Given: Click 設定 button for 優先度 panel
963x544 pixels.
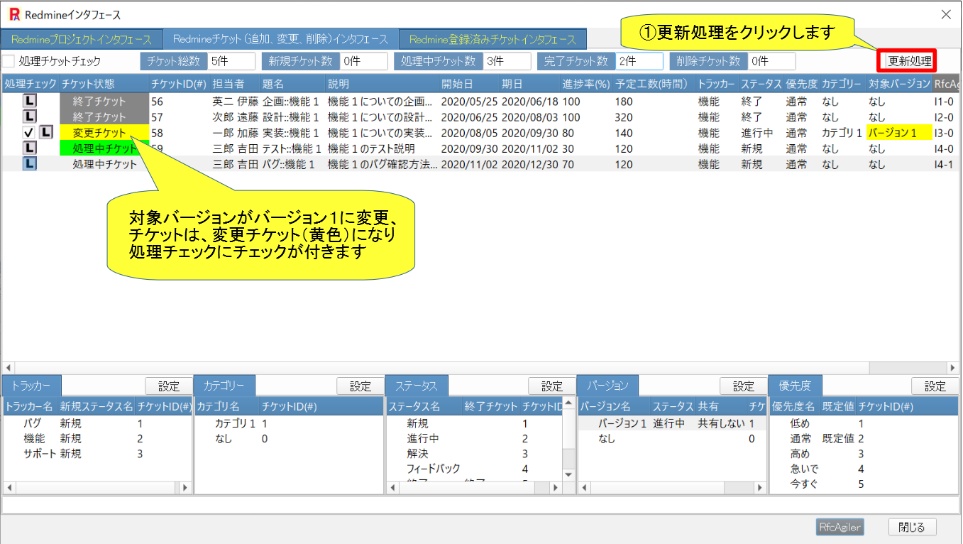Looking at the screenshot, I should pos(935,386).
